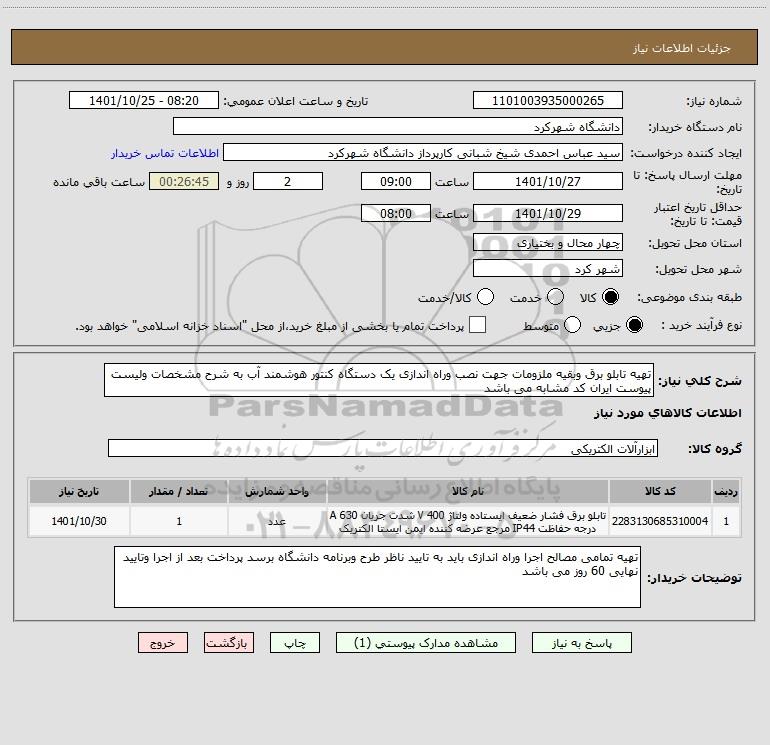Click the city field شهر کرد
This screenshot has width=770, height=745.
(x=548, y=269)
